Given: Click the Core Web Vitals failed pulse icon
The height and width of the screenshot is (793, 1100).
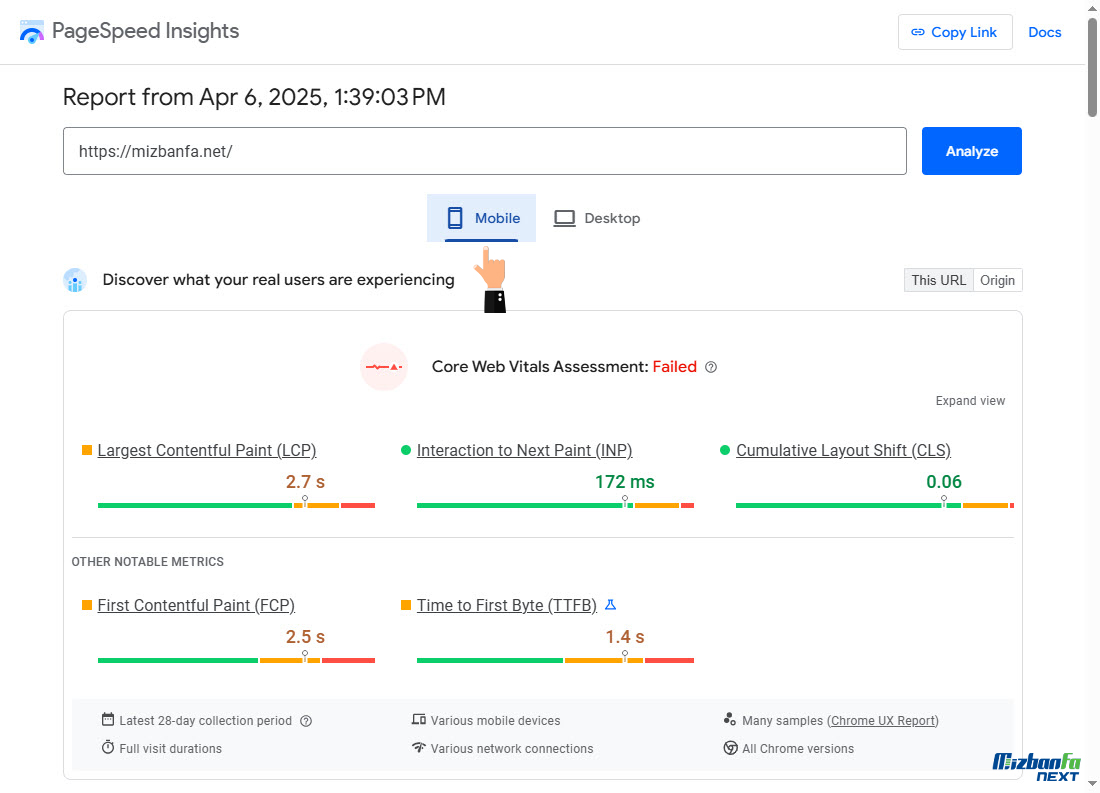Looking at the screenshot, I should 384,367.
